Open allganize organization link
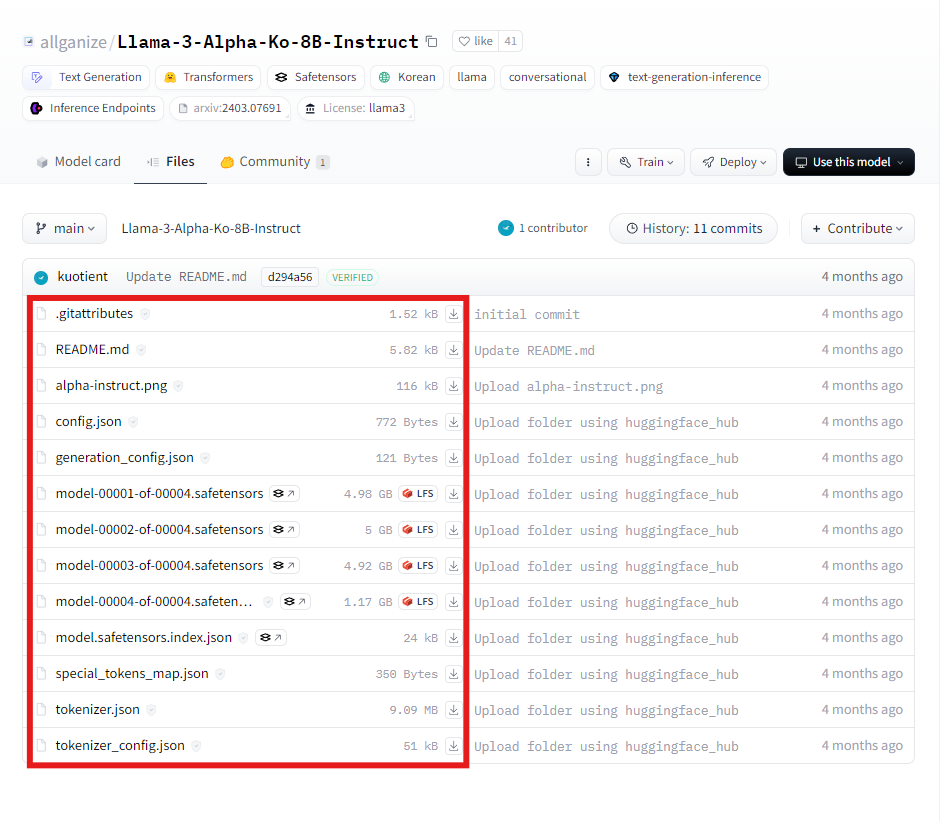 pos(73,42)
